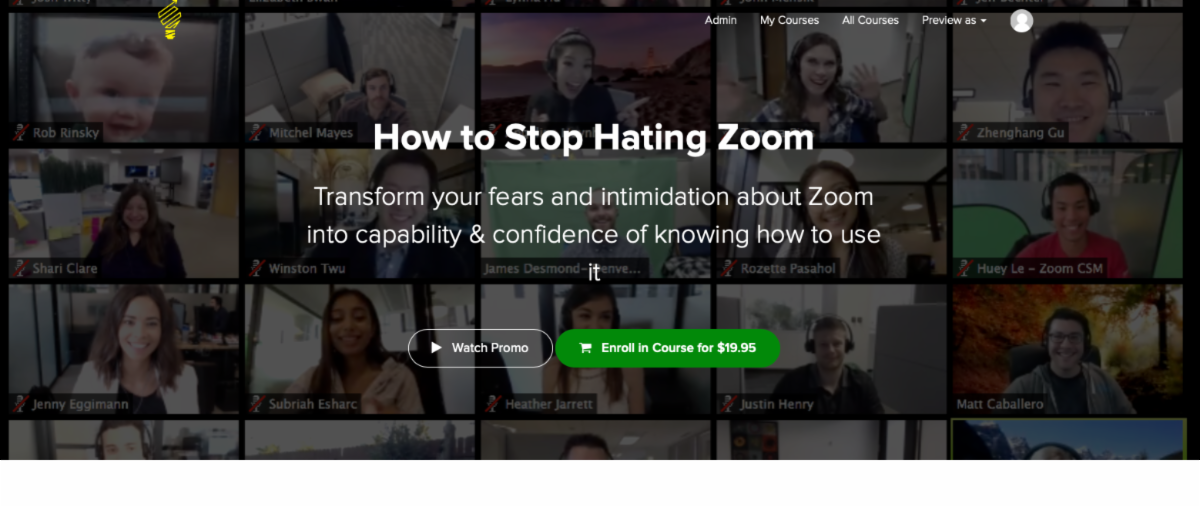This screenshot has height=507, width=1200.
Task: Click muted mic icon beside Zhenghang Gu
Action: [965, 133]
